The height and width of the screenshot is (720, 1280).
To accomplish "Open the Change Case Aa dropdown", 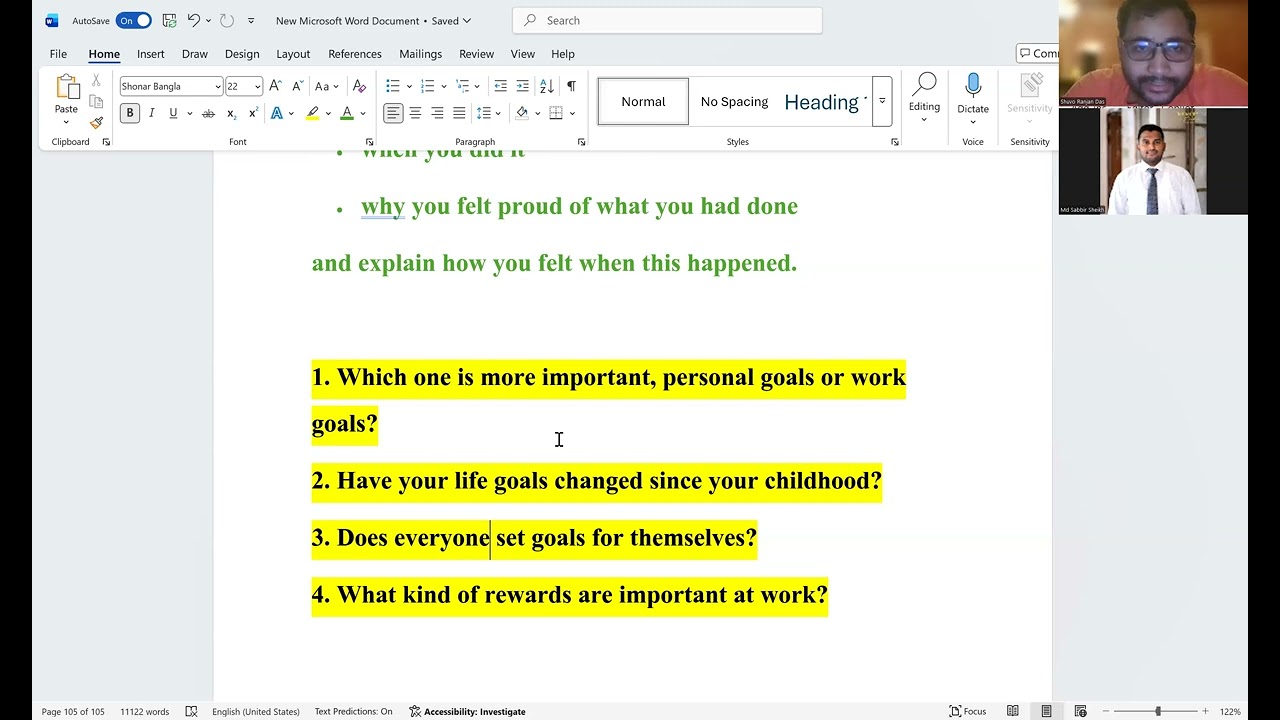I will (x=327, y=86).
